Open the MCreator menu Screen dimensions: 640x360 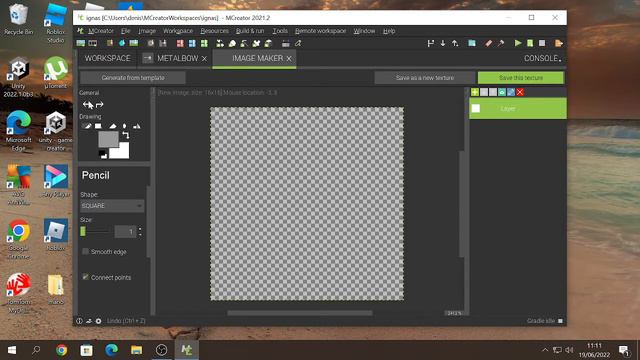(100, 31)
